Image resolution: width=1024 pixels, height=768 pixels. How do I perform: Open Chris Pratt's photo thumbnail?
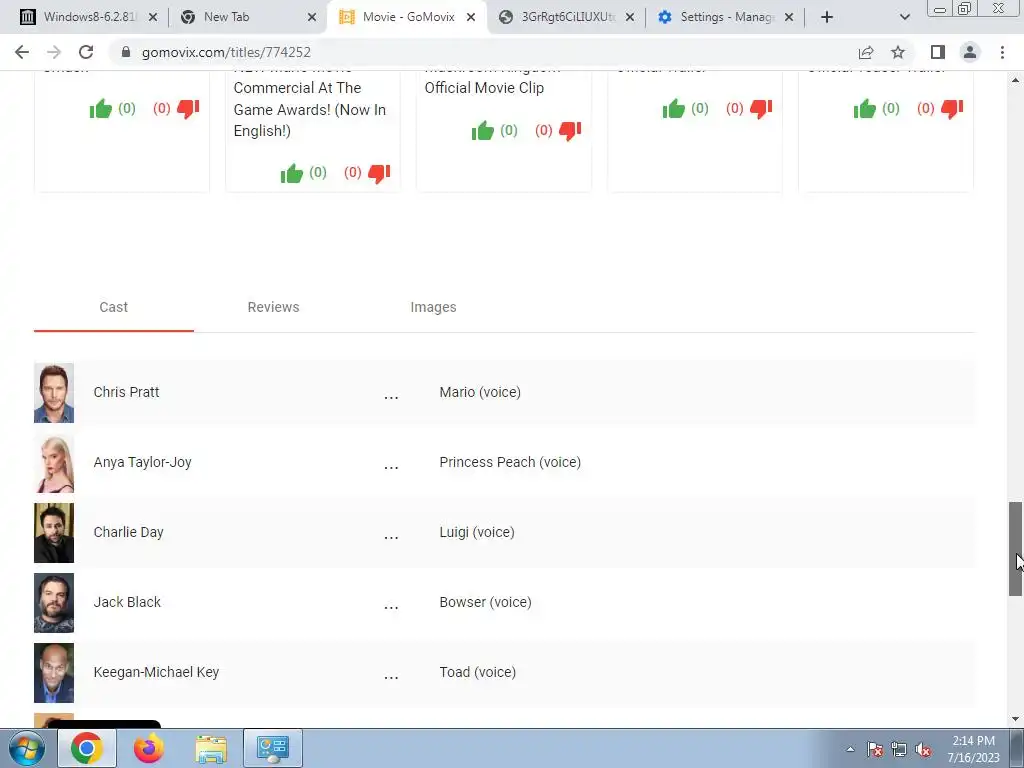(54, 393)
